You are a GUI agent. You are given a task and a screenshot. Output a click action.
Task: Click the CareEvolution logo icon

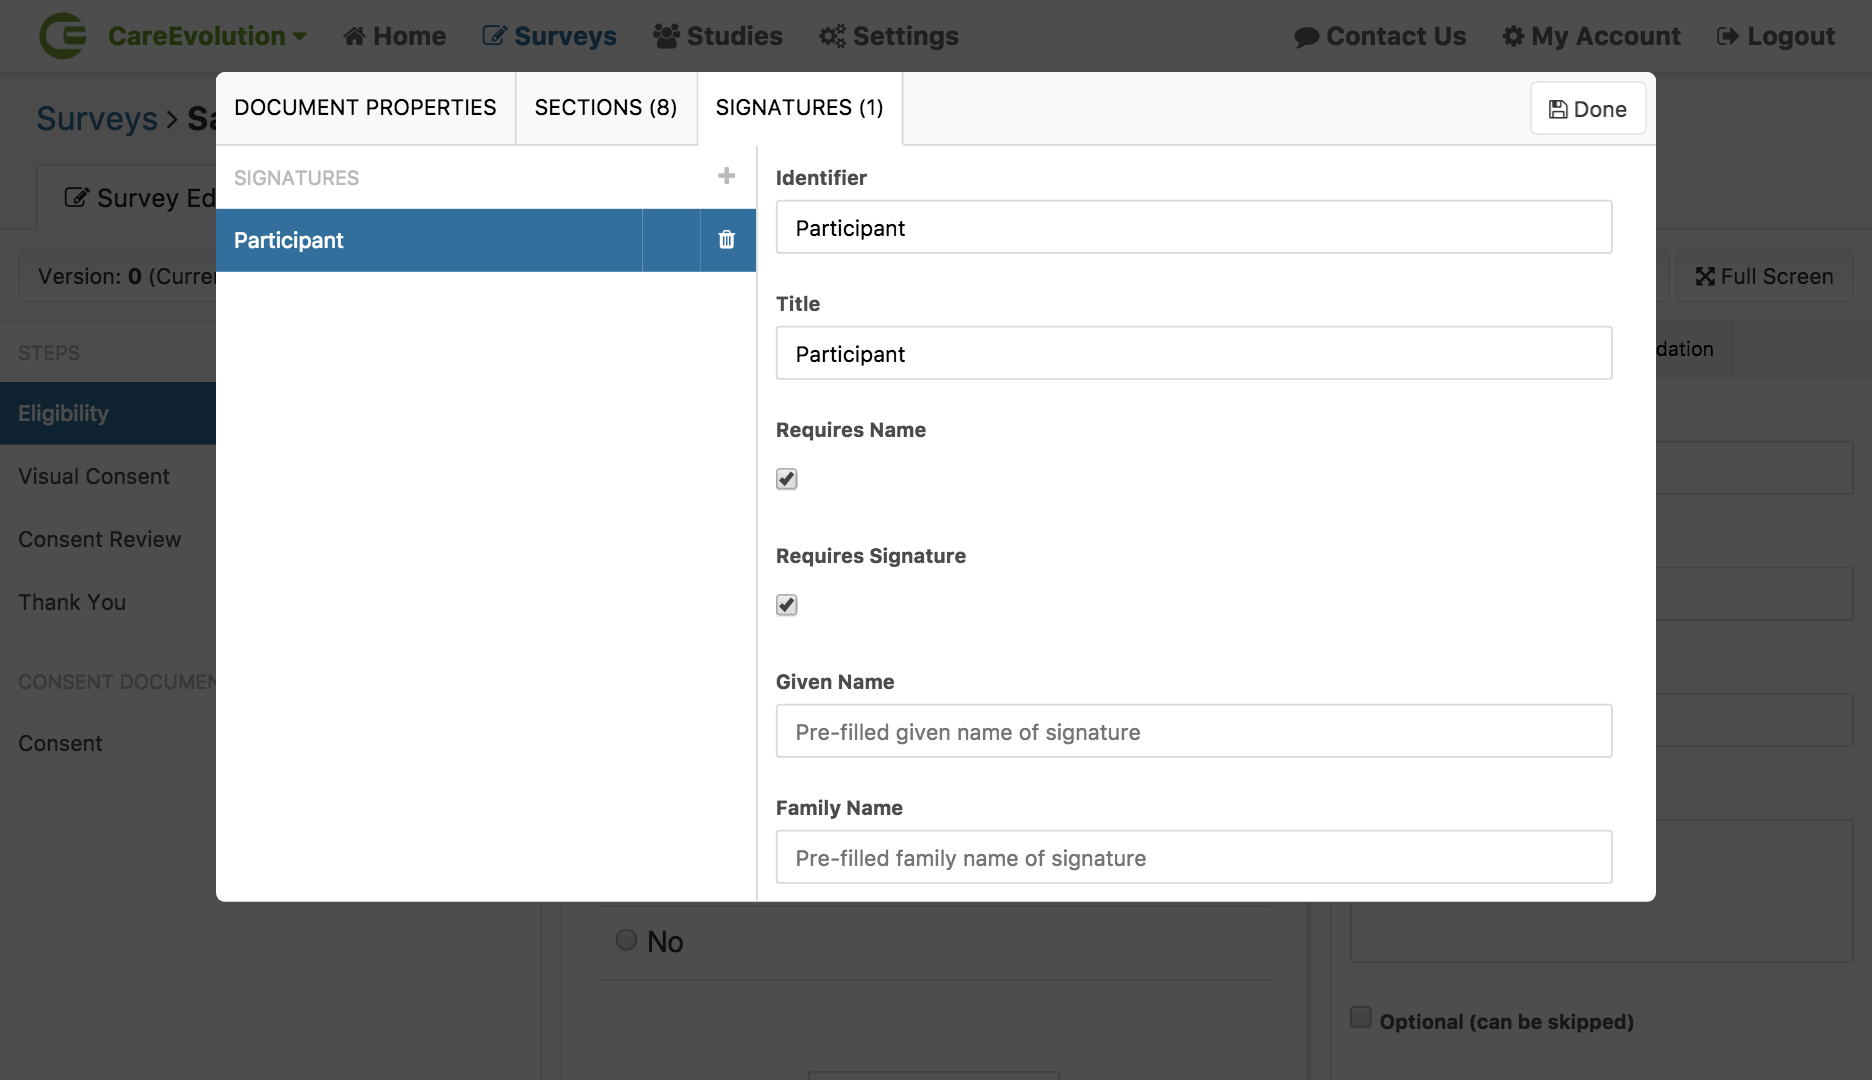pos(63,36)
